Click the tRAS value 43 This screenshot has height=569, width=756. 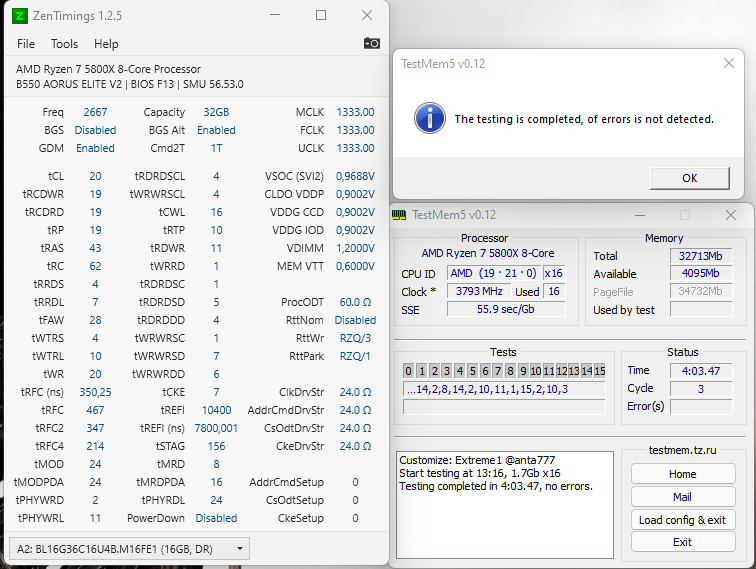coord(95,248)
